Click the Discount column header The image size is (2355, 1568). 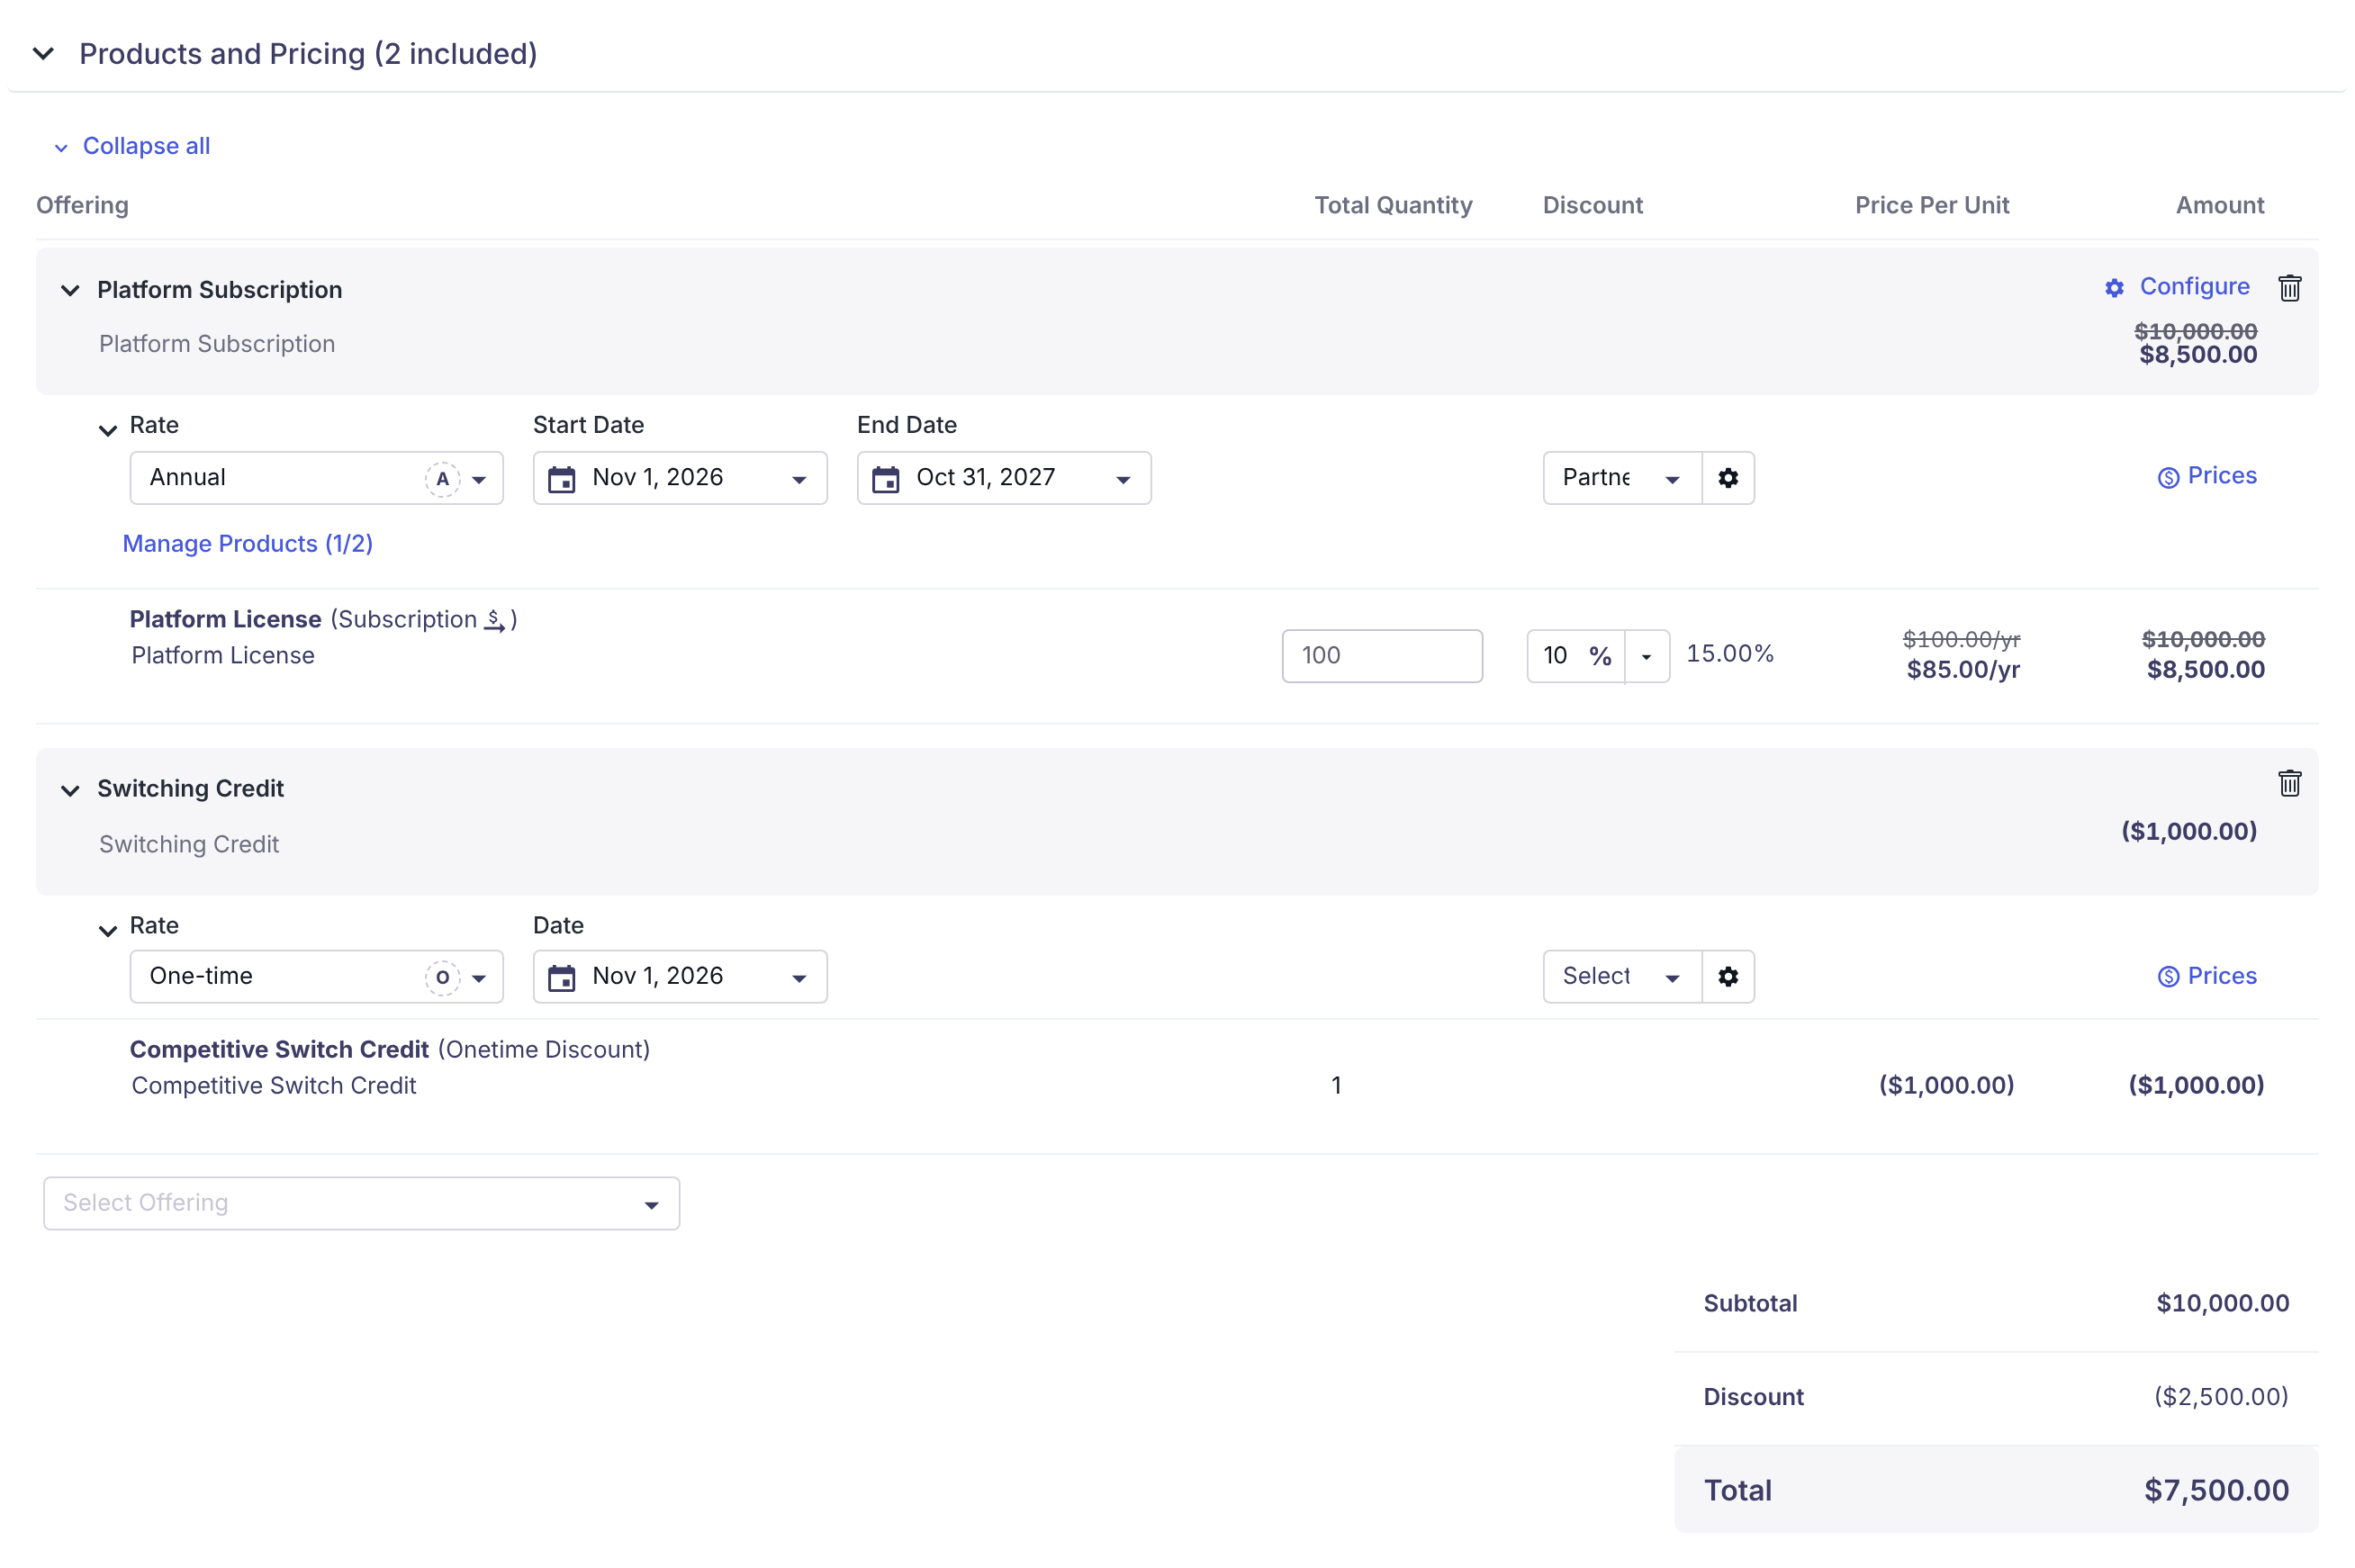tap(1593, 206)
